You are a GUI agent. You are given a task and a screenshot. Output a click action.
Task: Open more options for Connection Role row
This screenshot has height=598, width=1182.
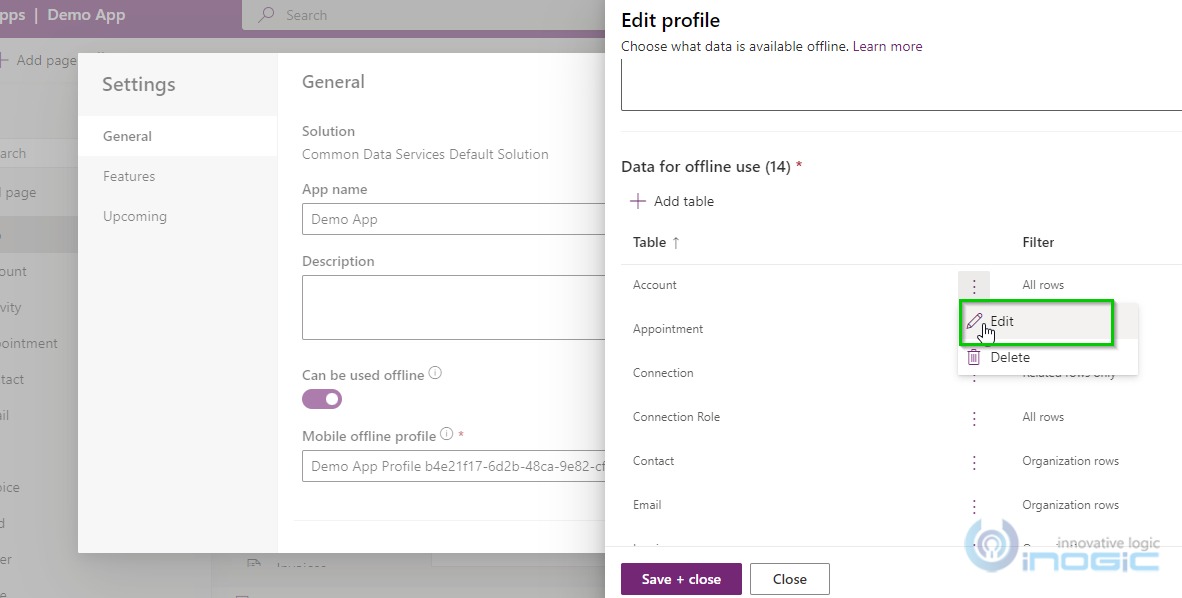[x=973, y=418]
